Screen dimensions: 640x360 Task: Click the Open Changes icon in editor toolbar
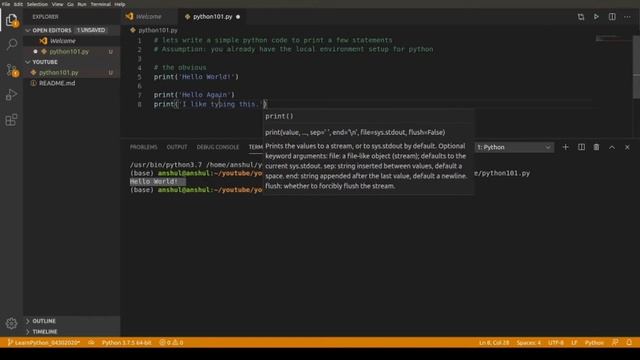tap(581, 17)
